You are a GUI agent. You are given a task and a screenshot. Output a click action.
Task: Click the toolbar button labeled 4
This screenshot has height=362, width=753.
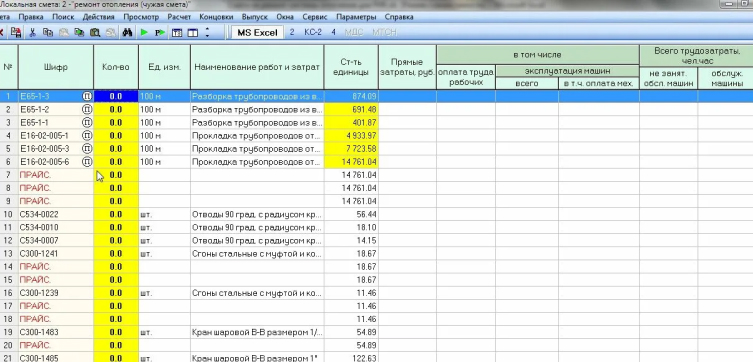333,33
